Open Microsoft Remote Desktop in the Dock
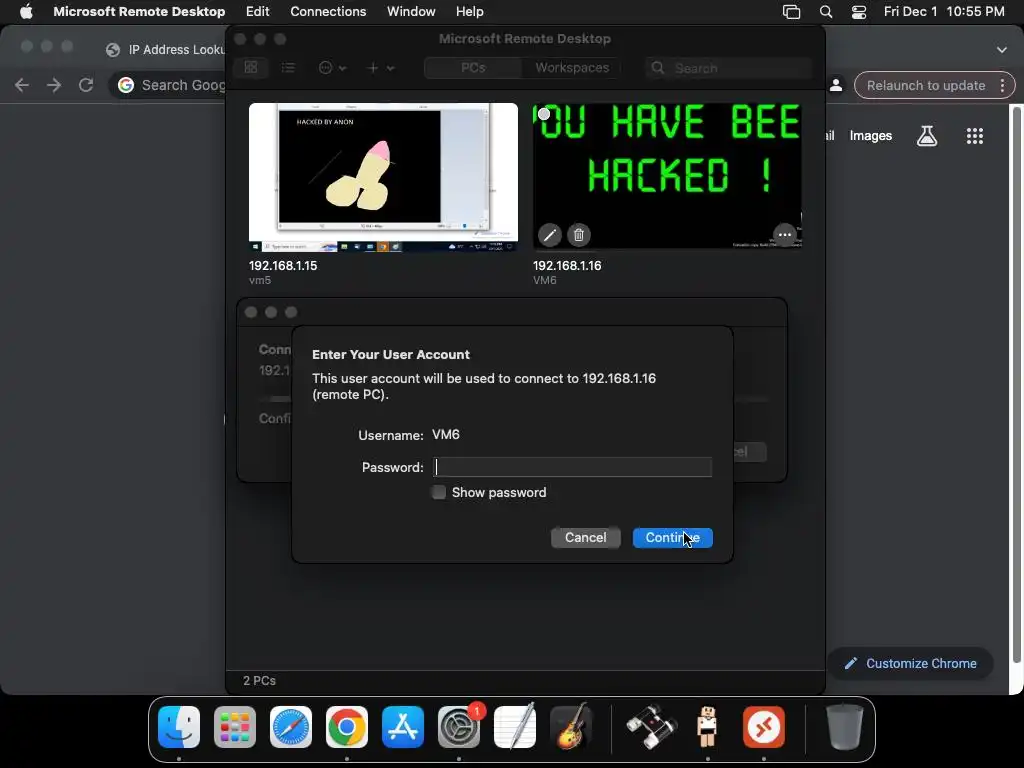This screenshot has width=1024, height=768. 763,726
